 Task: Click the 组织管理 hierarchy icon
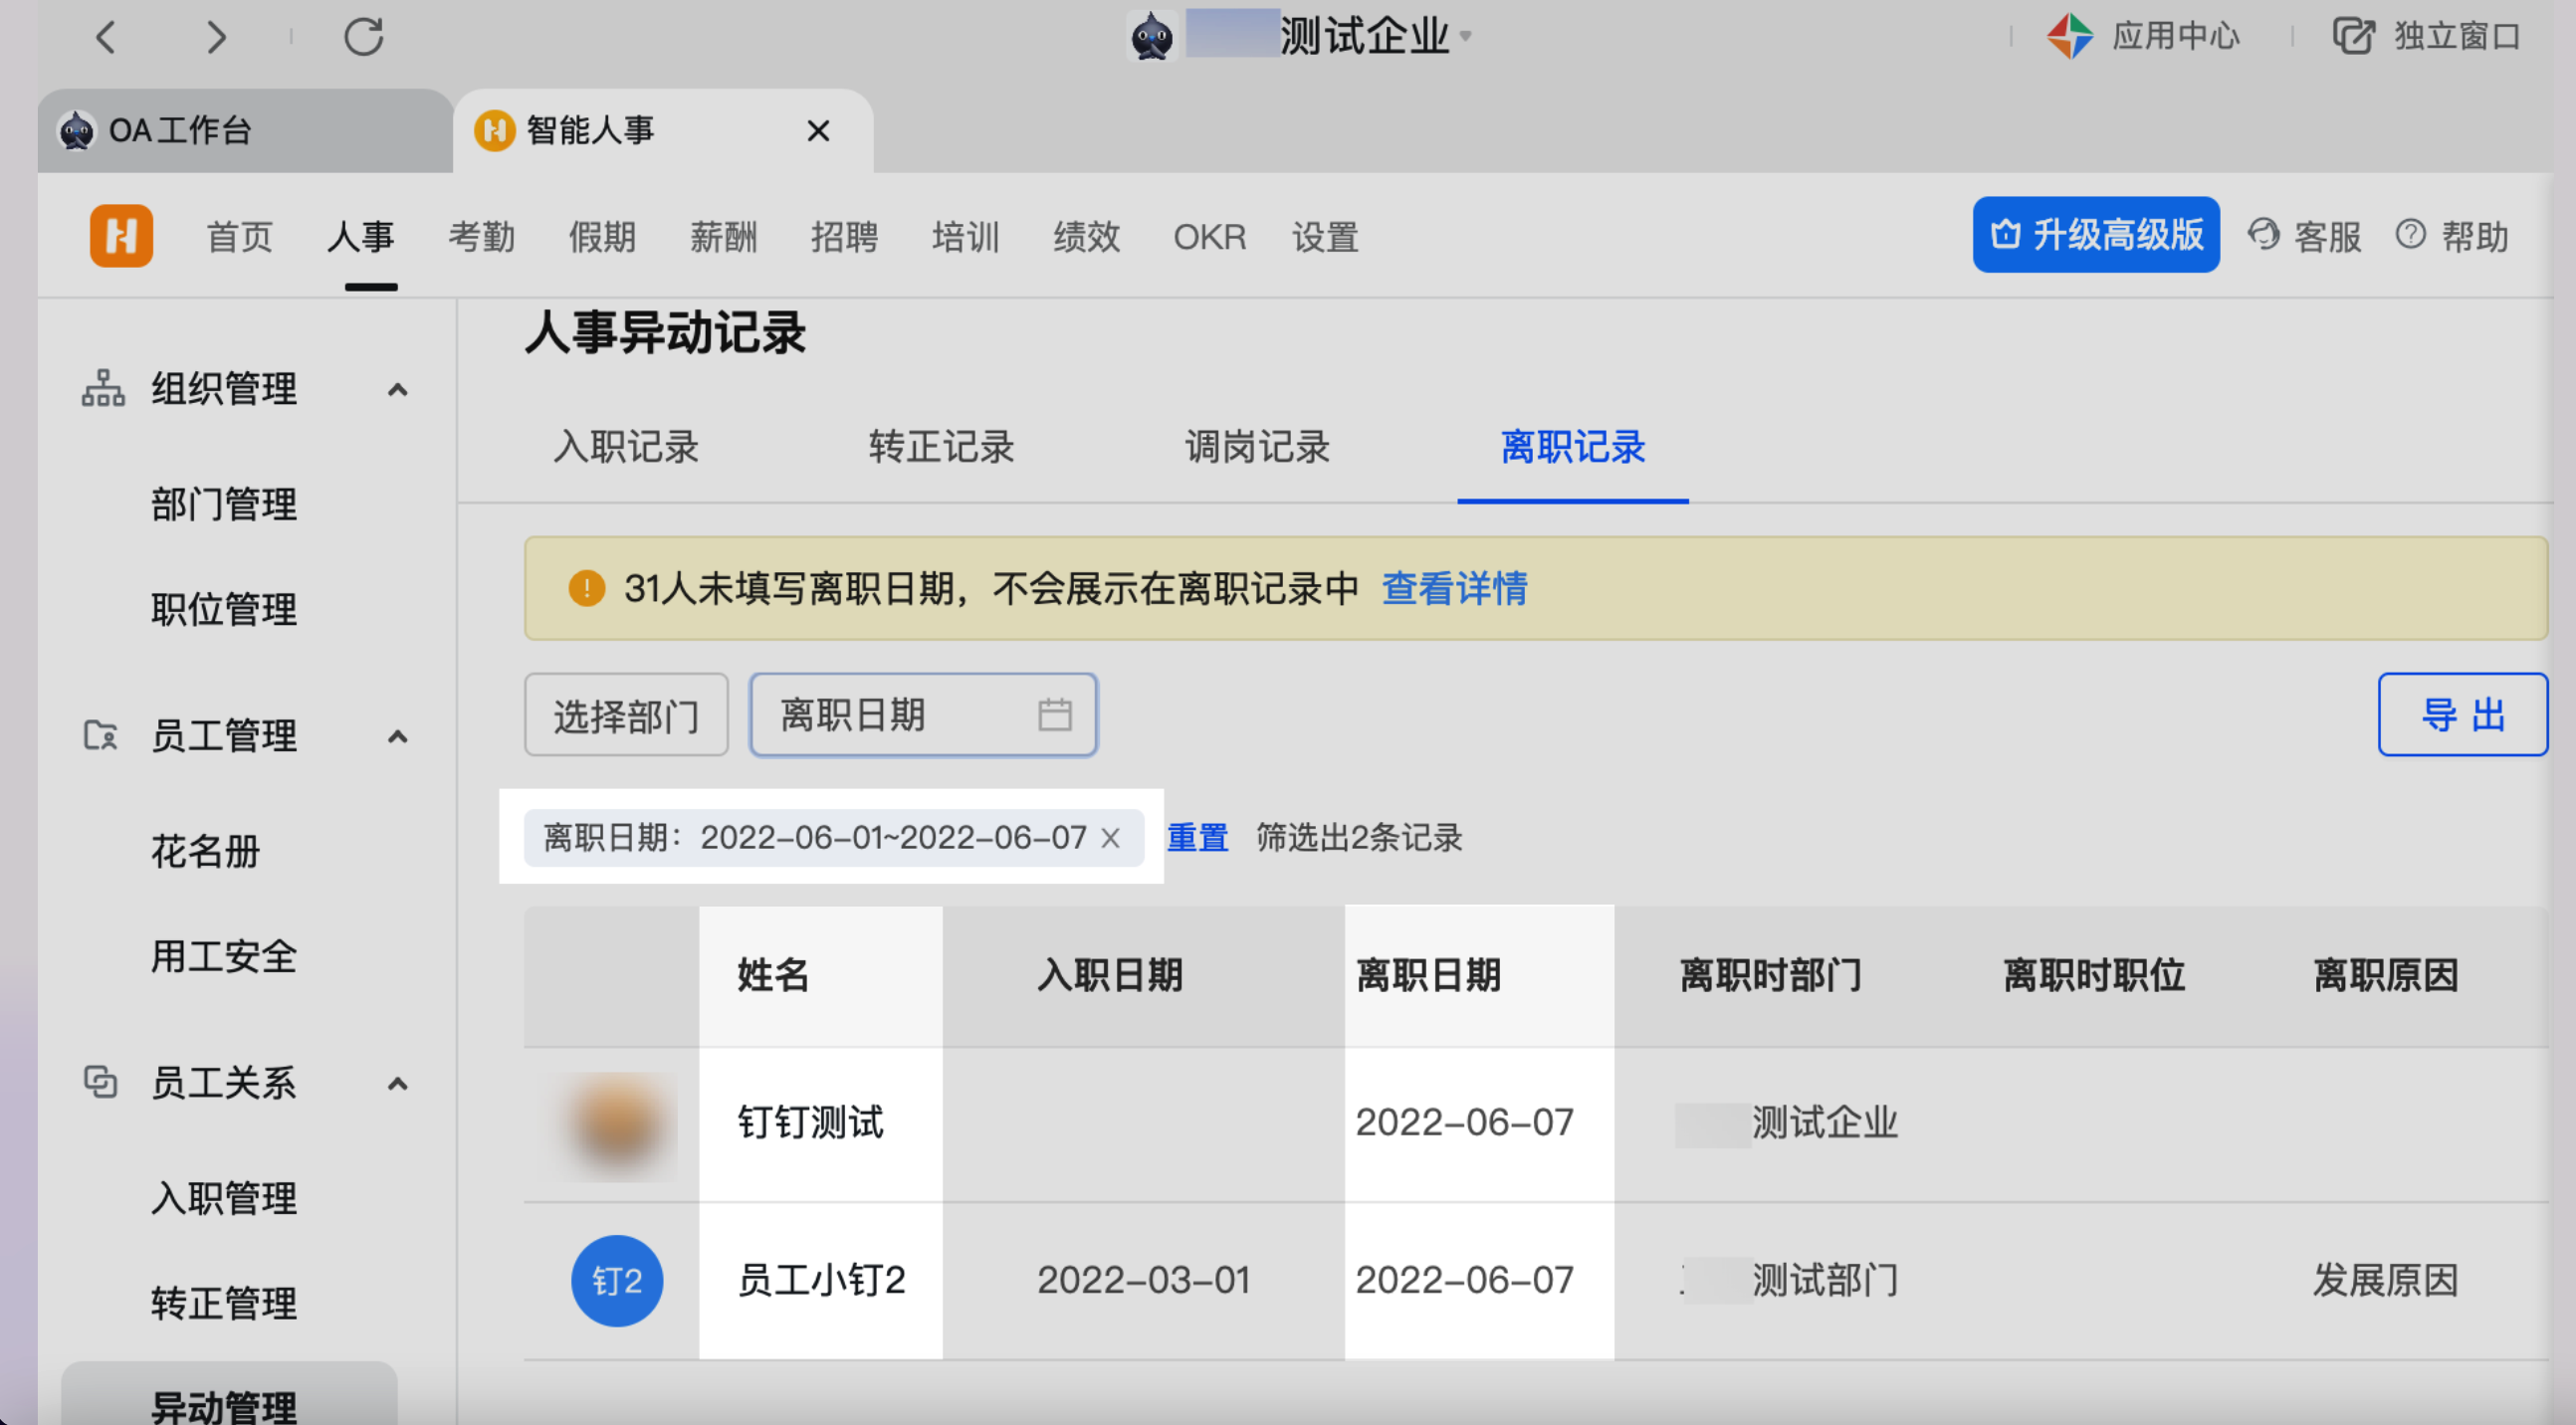(103, 388)
